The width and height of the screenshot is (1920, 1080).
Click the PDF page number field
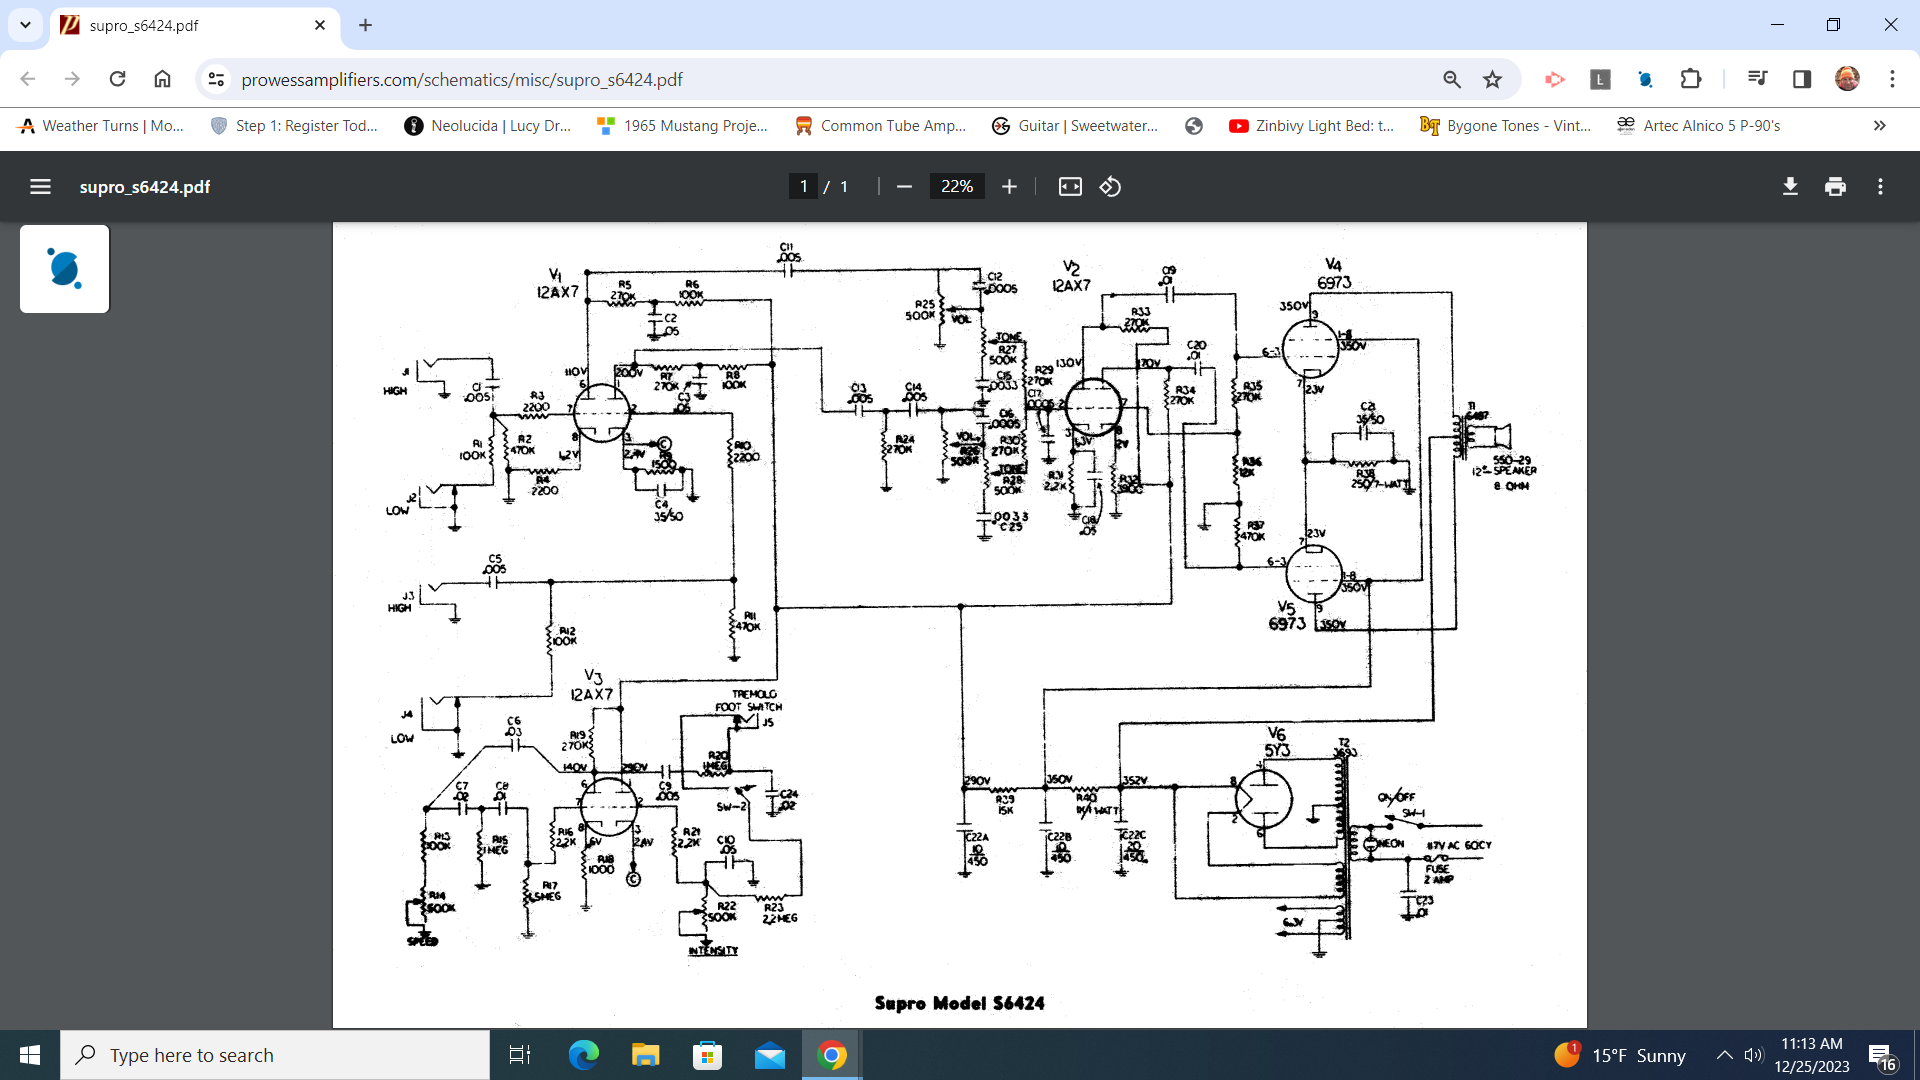click(803, 187)
